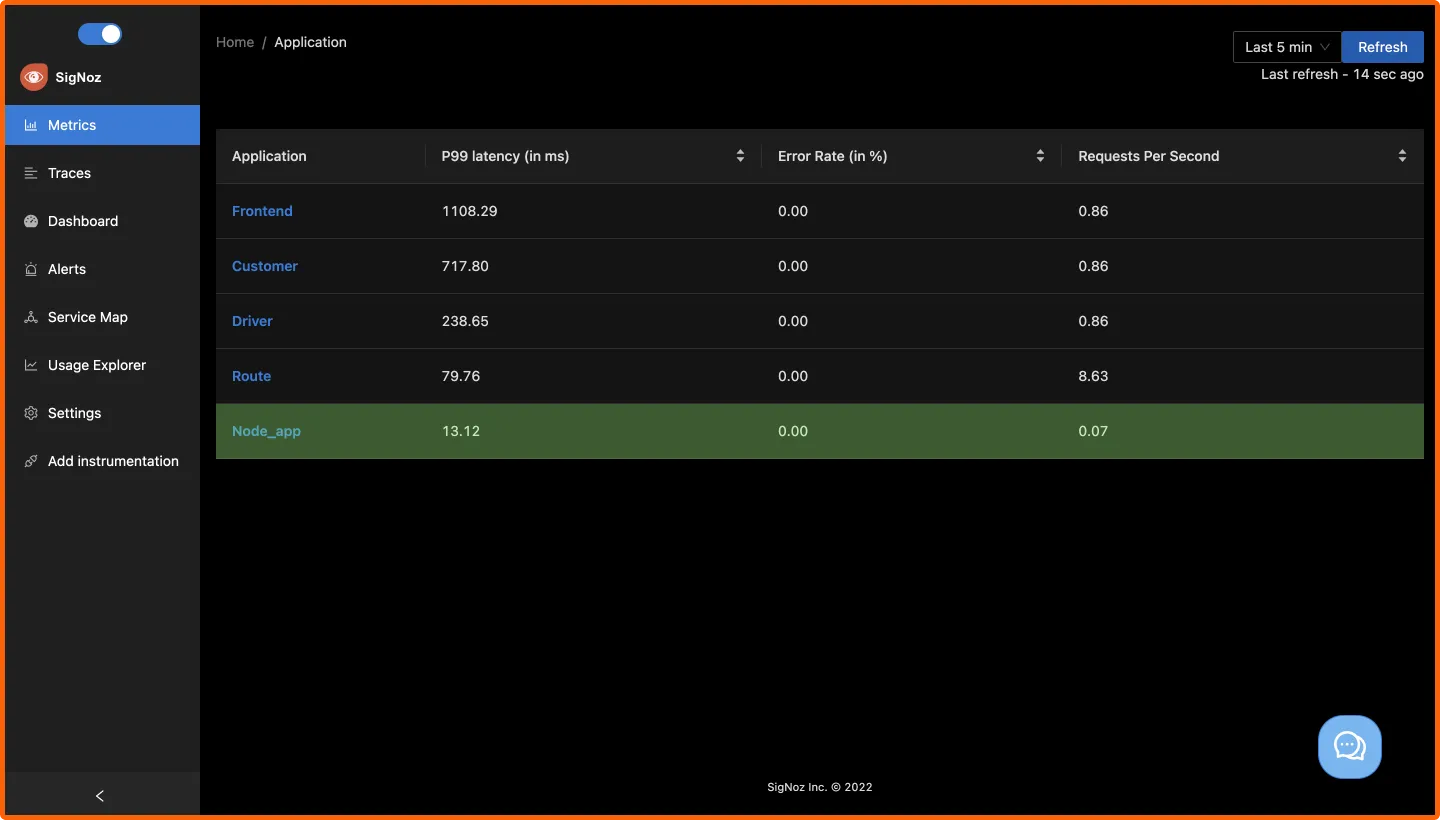Select latency value 1108.29
The width and height of the screenshot is (1440, 820).
click(x=469, y=211)
